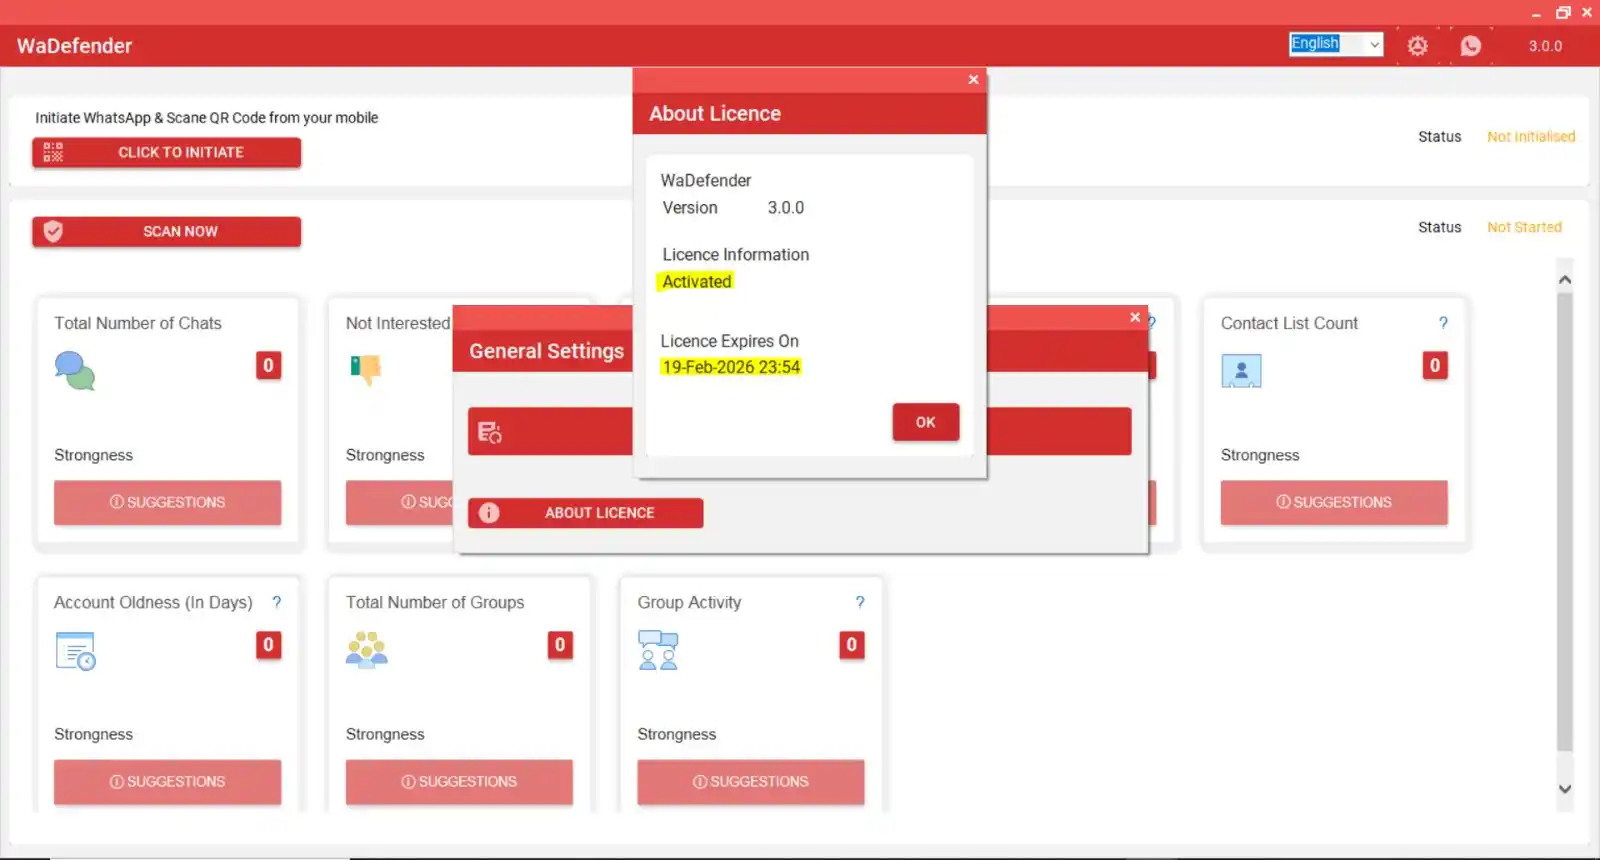Screen dimensions: 1600x860
Task: Click the Group Activity chat-people icon
Action: tap(658, 650)
